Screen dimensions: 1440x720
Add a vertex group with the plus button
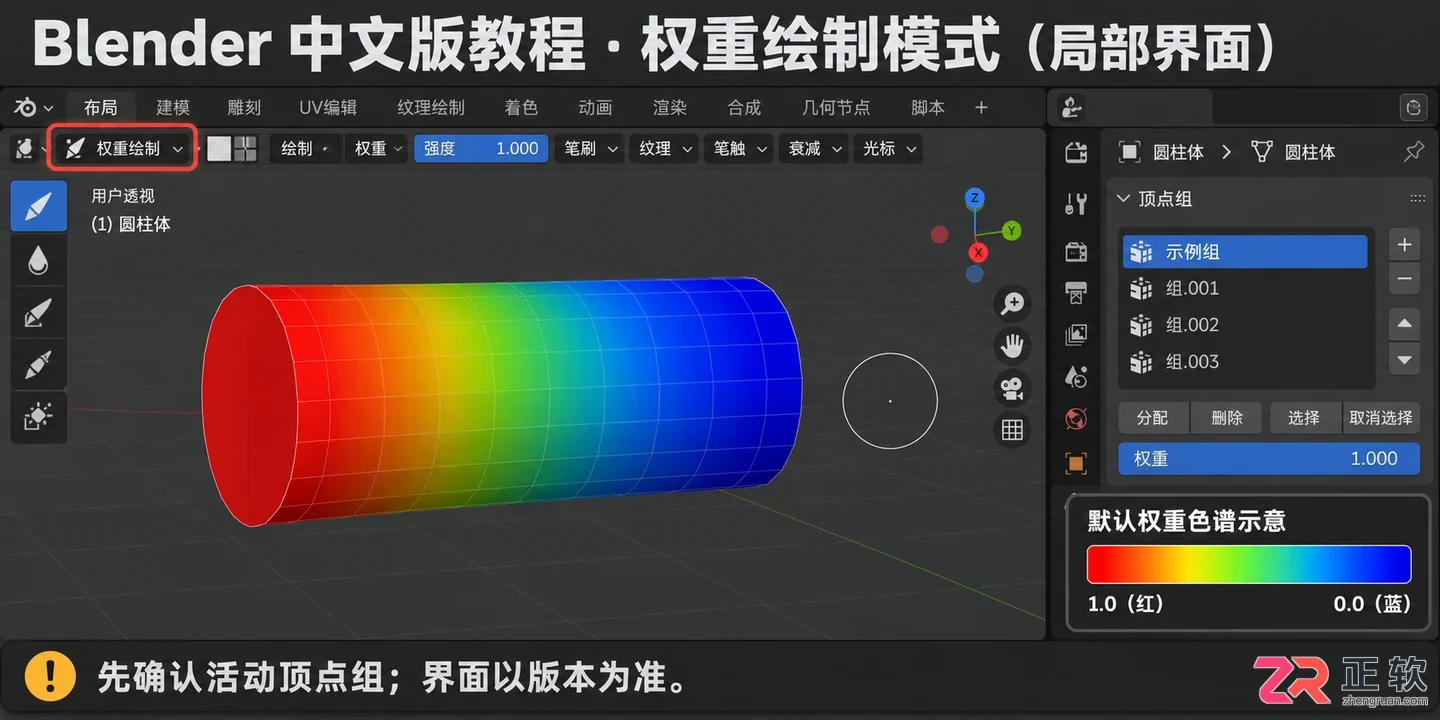tap(1405, 245)
